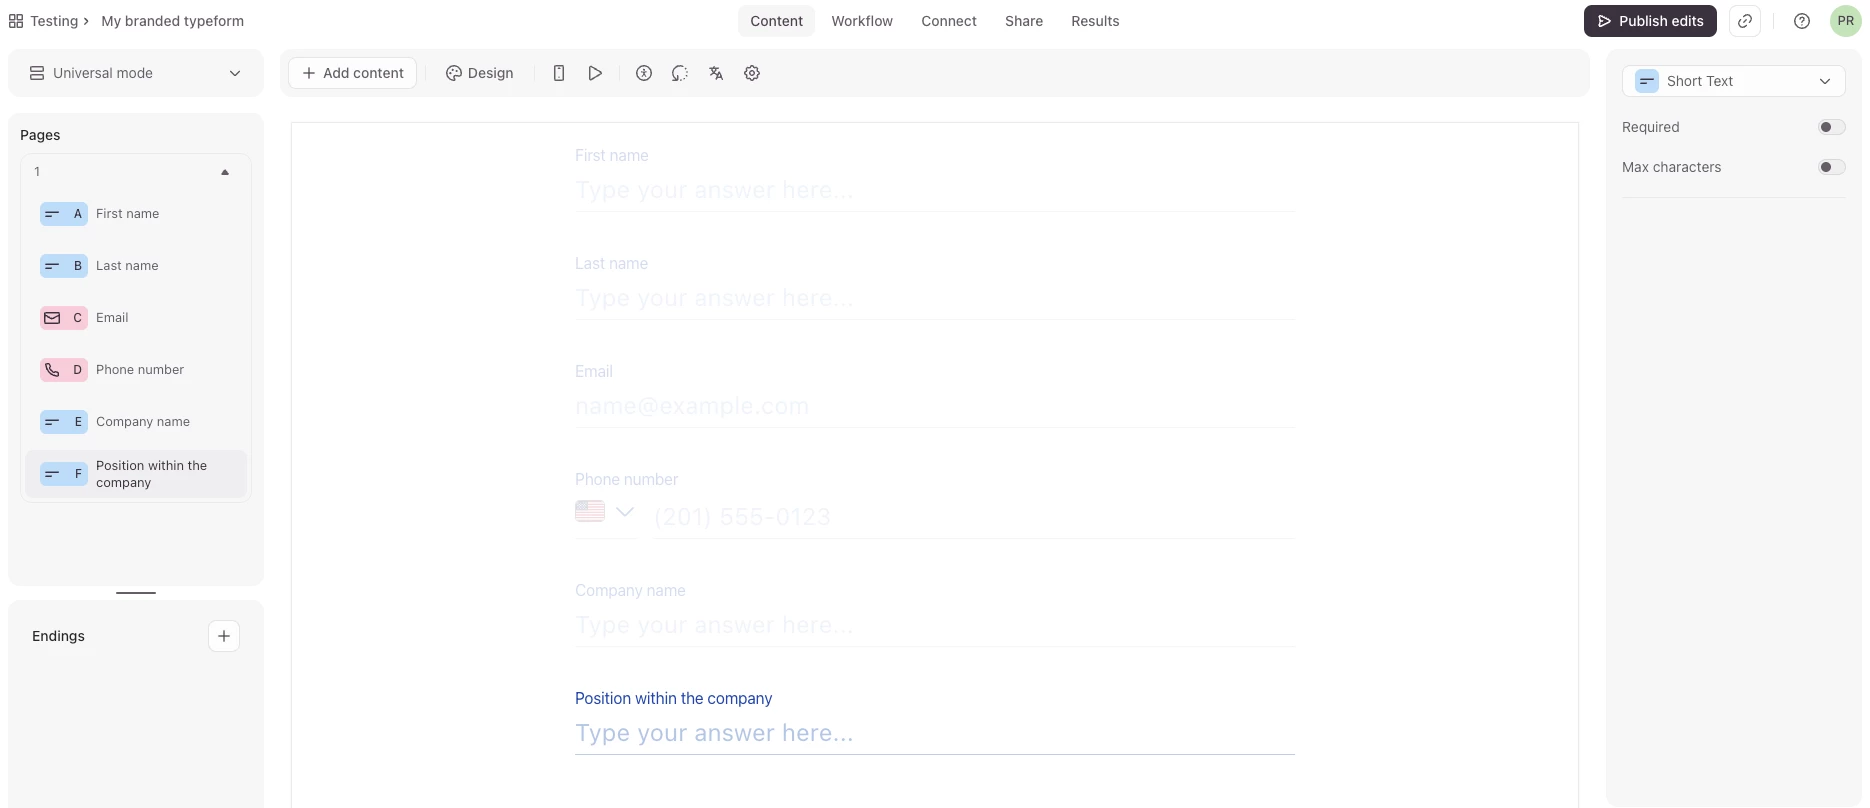Collapse page 1 in the Pages list
This screenshot has height=808, width=1870.
[x=225, y=172]
